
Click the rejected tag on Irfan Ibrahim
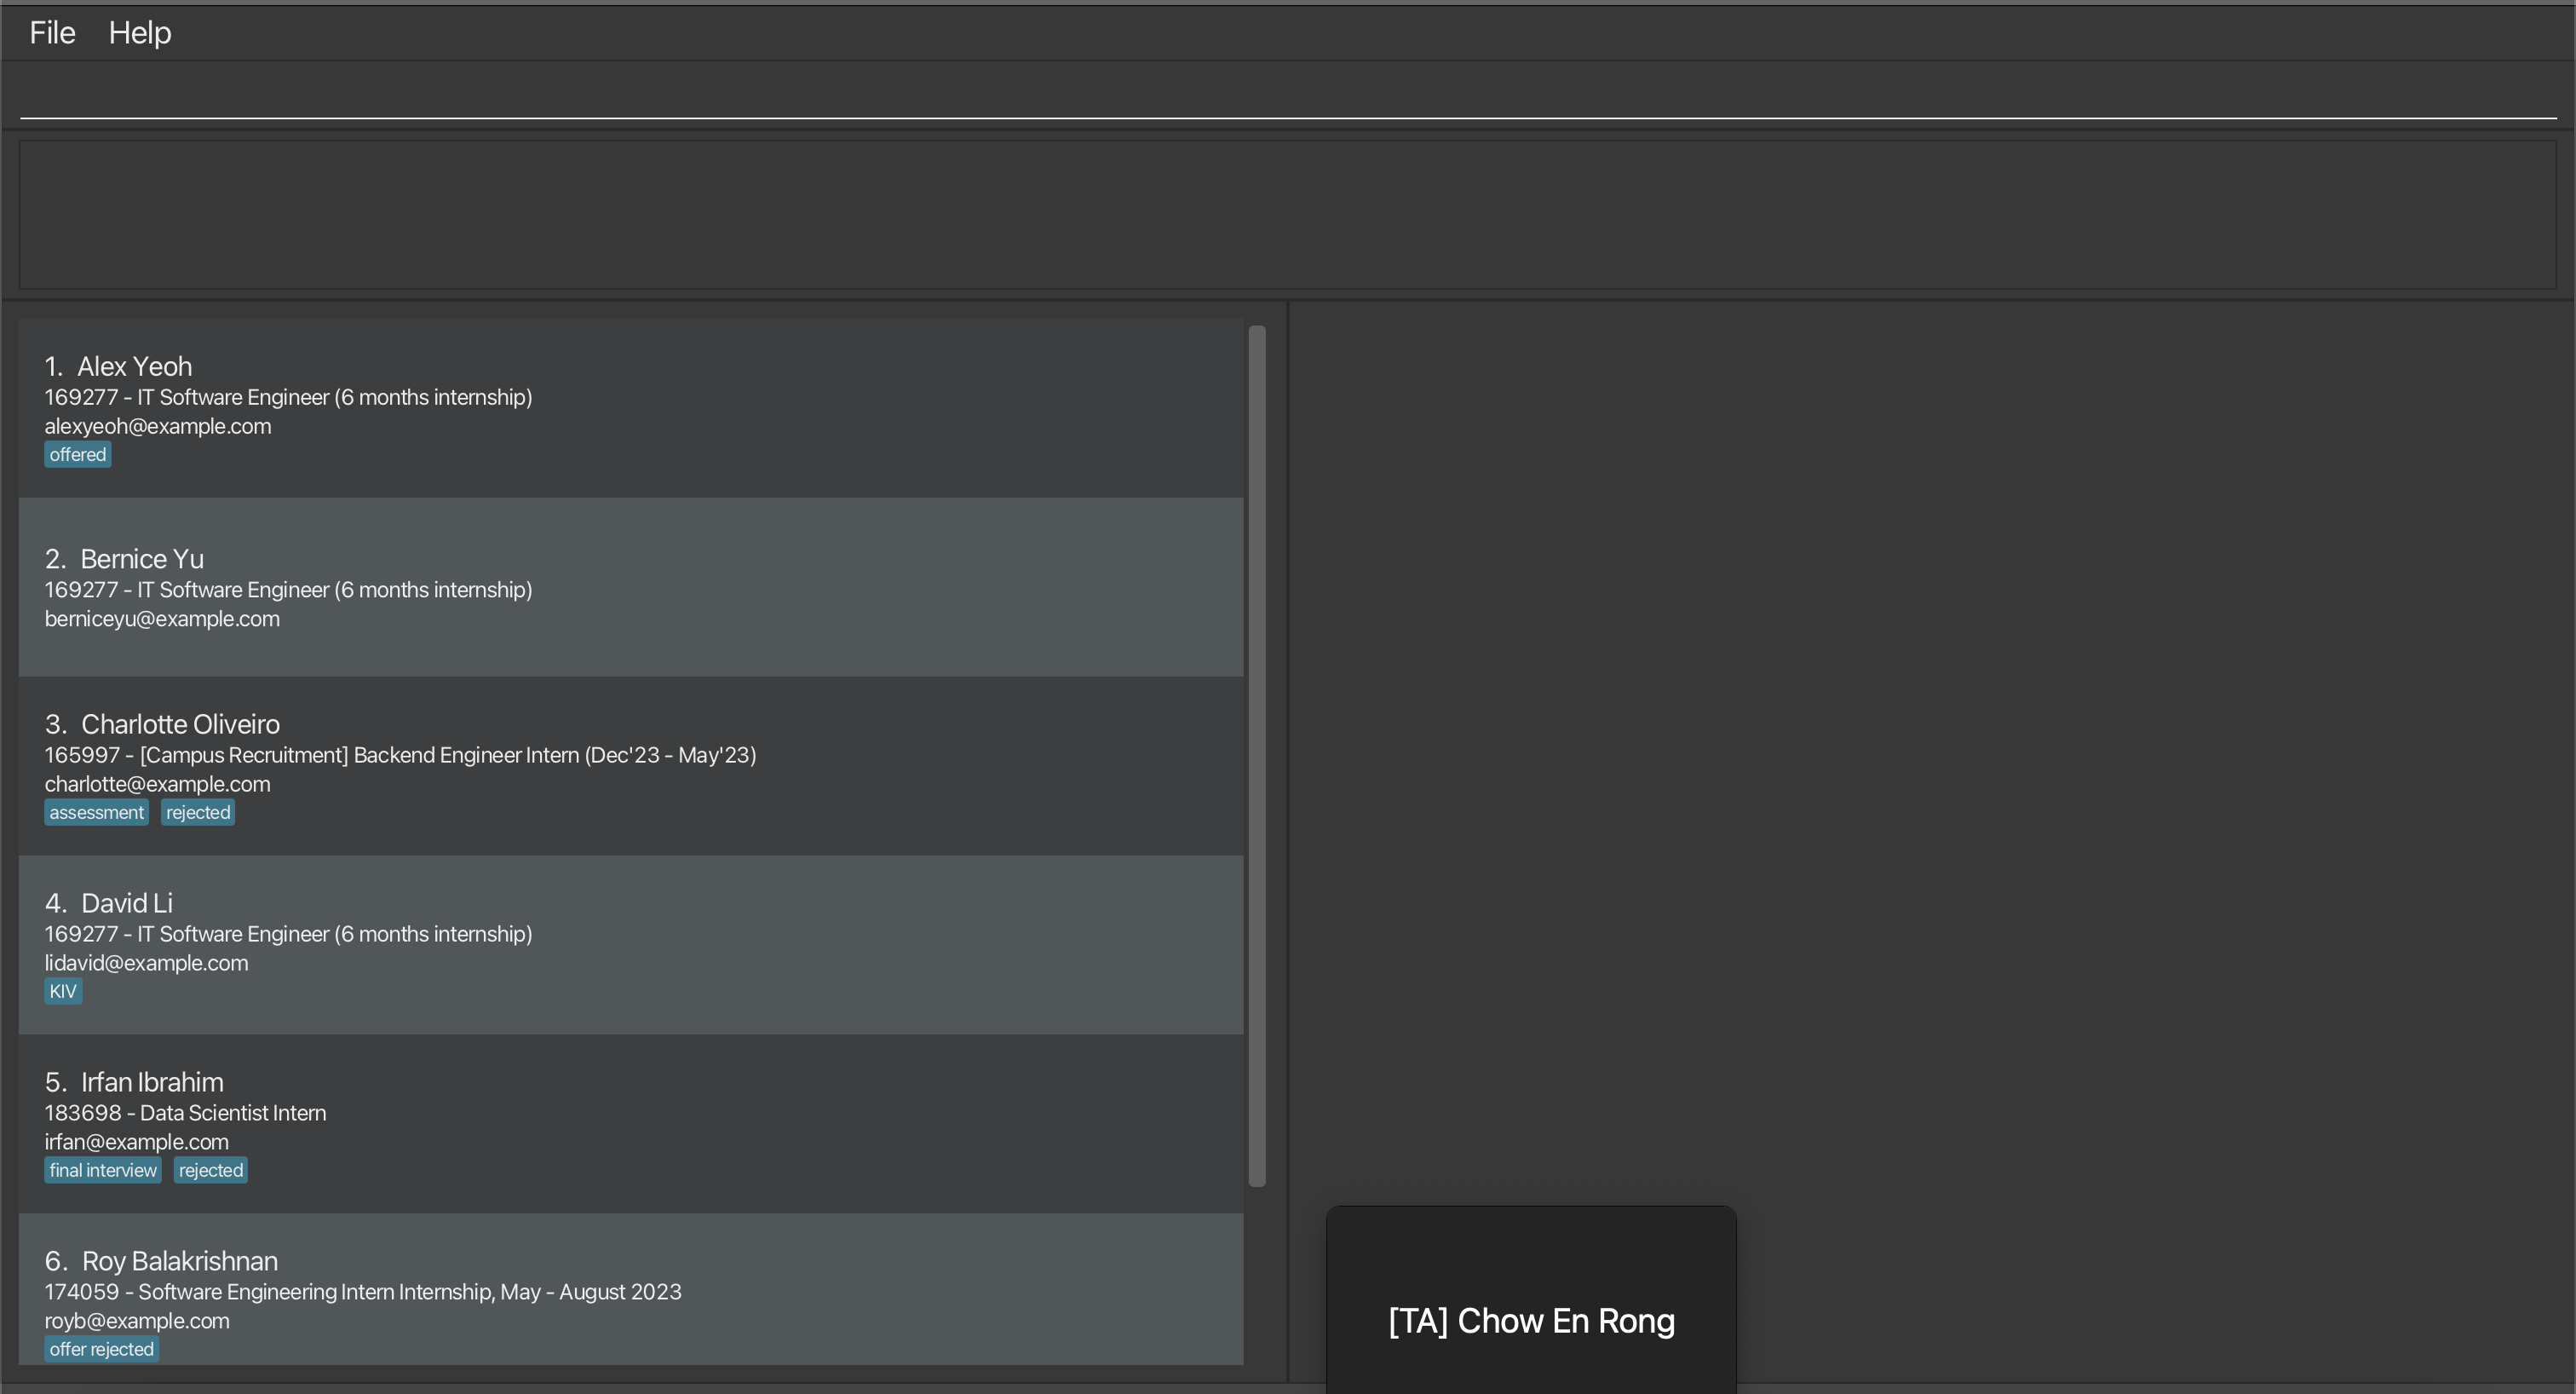(x=211, y=1171)
